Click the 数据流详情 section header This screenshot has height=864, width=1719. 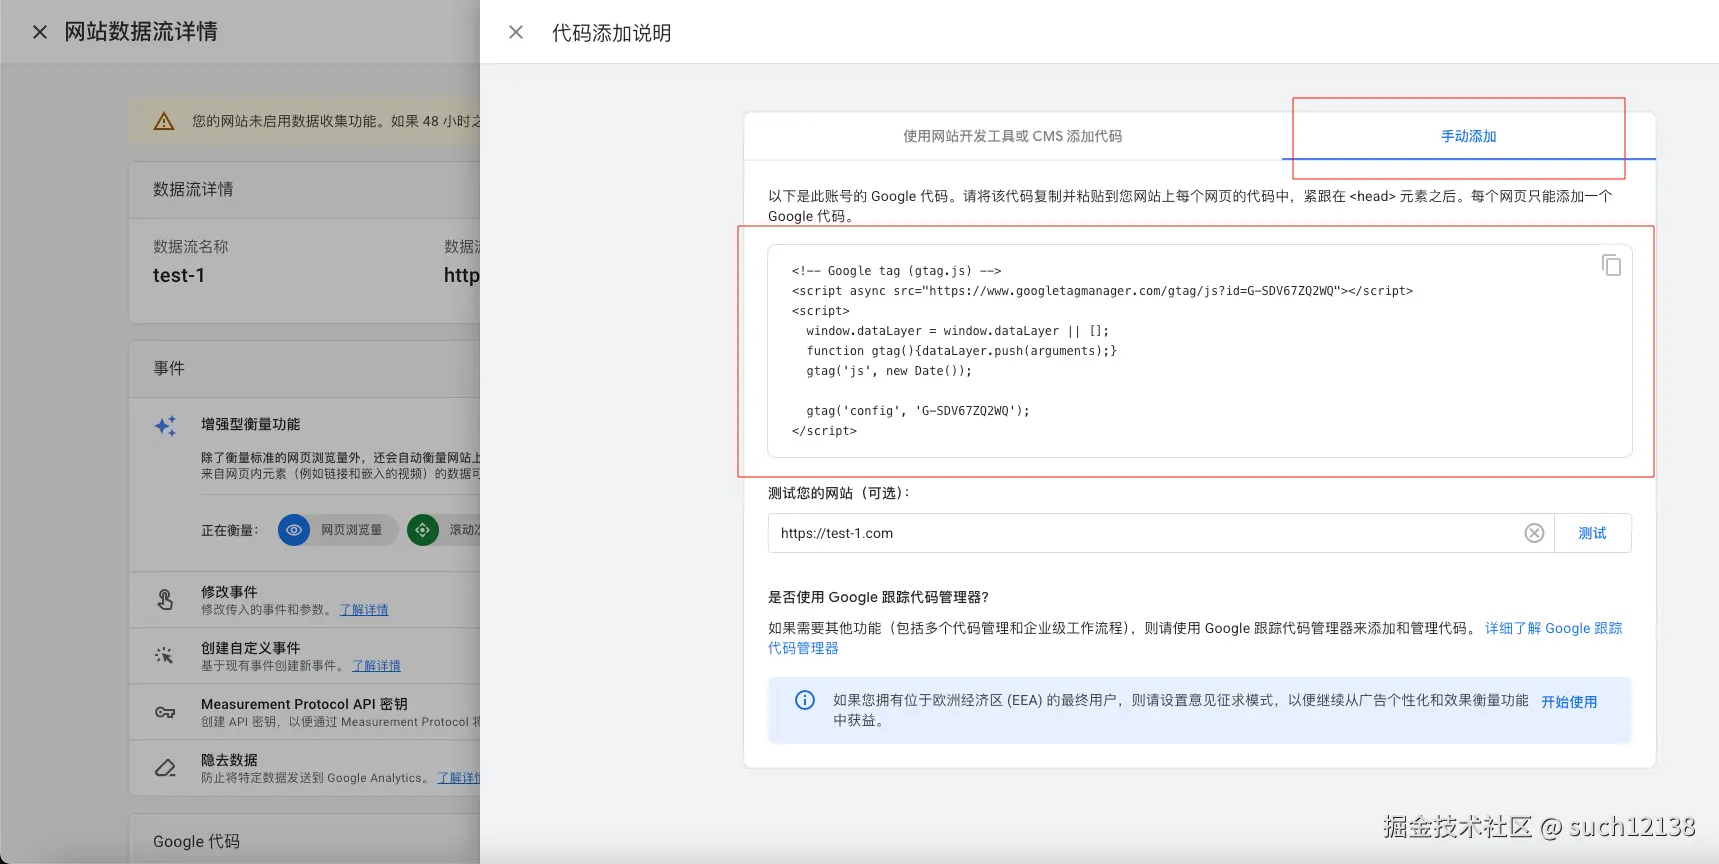[193, 189]
